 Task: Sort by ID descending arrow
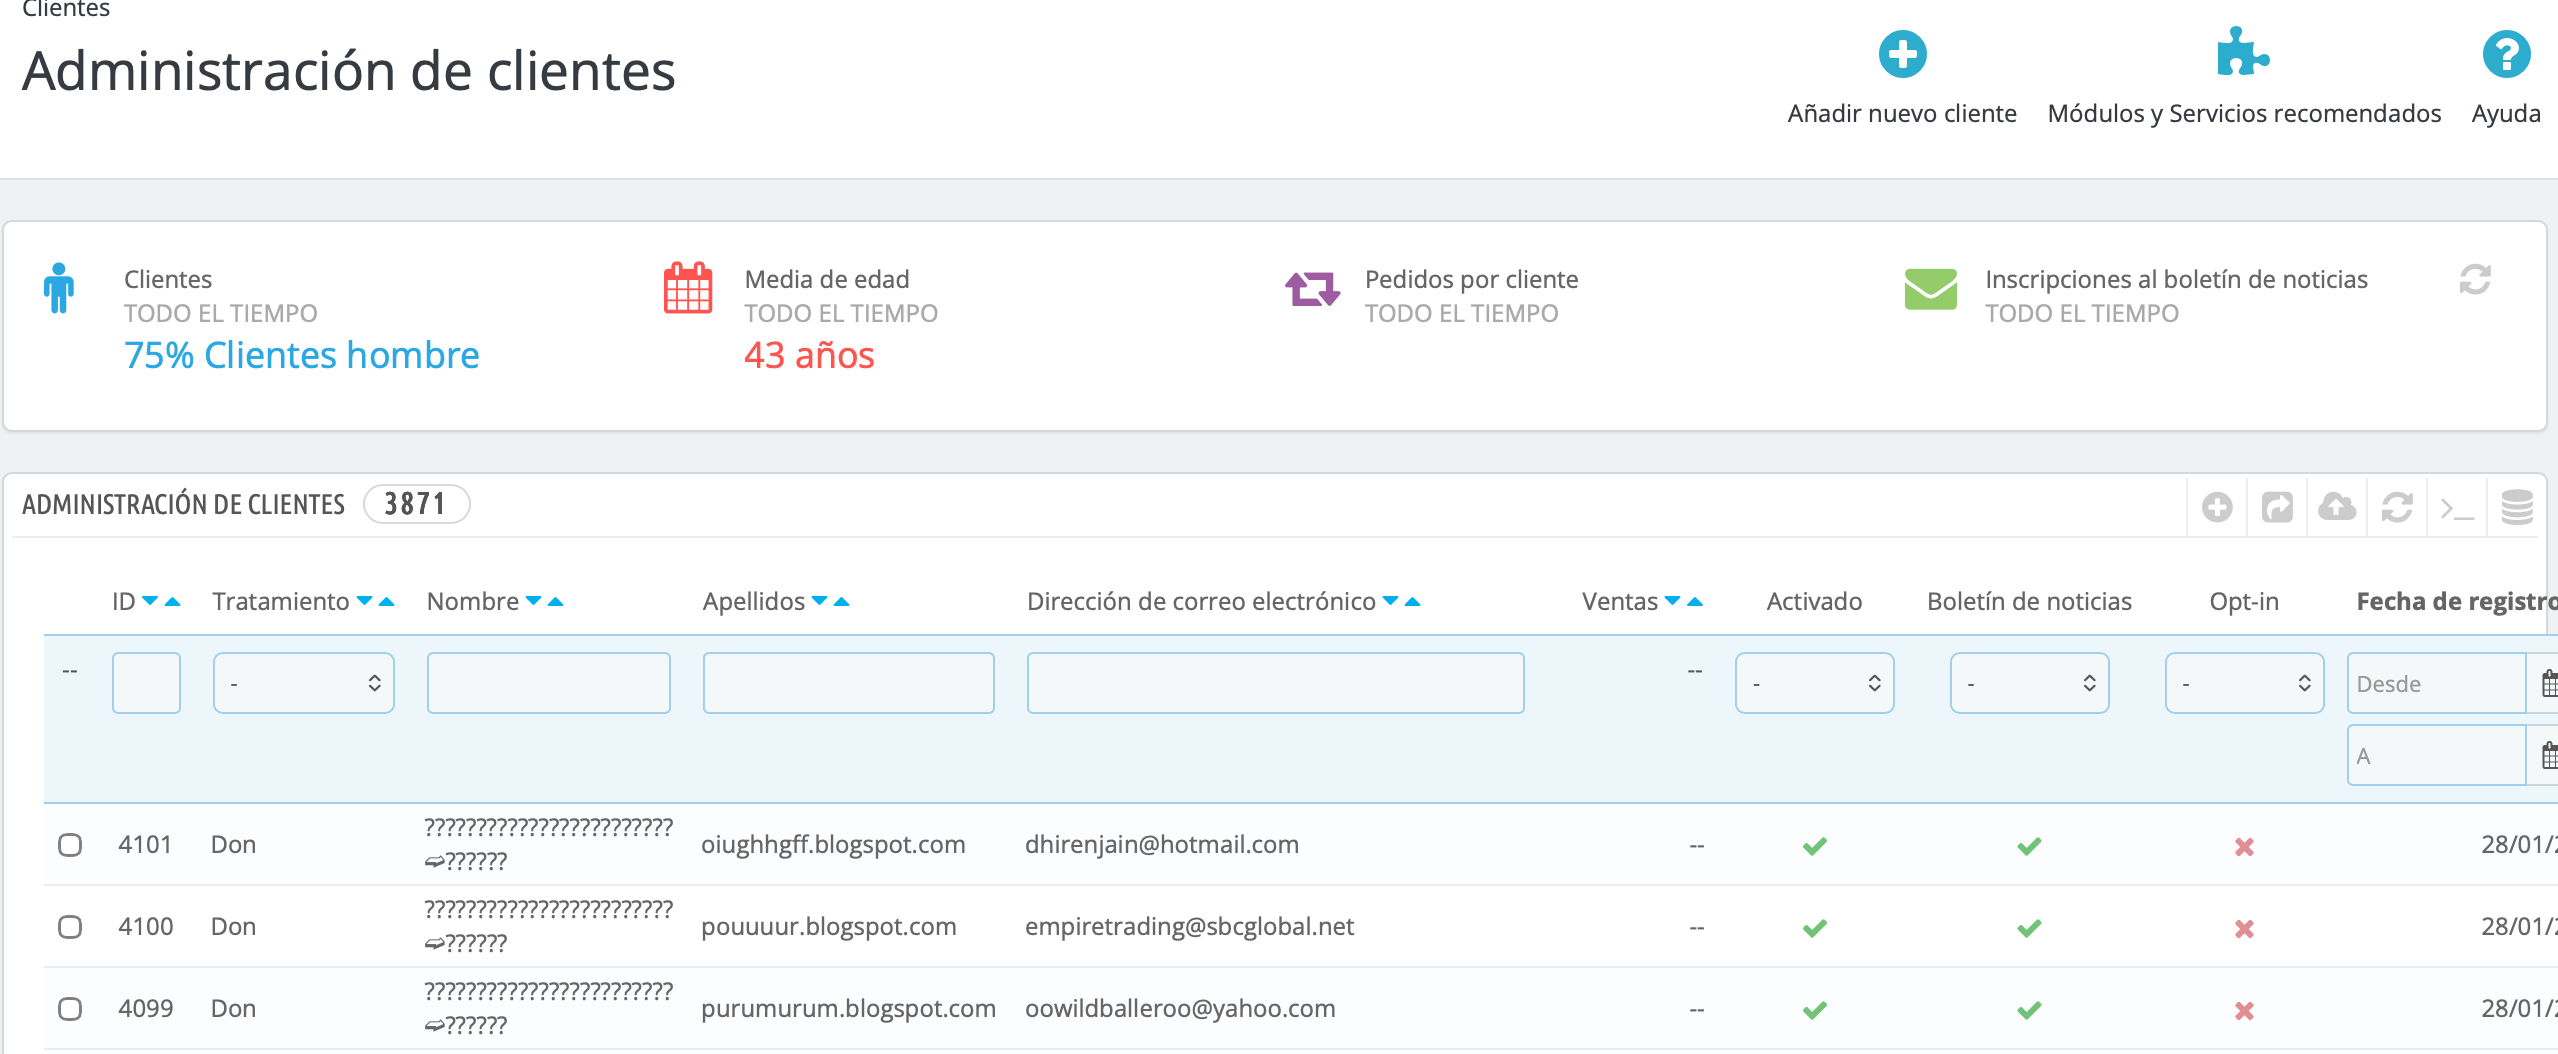click(x=150, y=601)
